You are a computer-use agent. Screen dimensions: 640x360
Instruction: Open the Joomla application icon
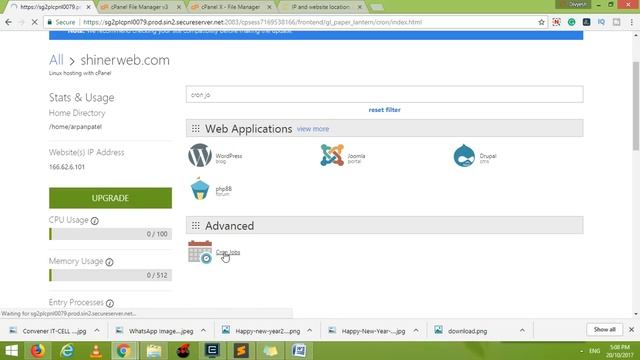tap(332, 155)
